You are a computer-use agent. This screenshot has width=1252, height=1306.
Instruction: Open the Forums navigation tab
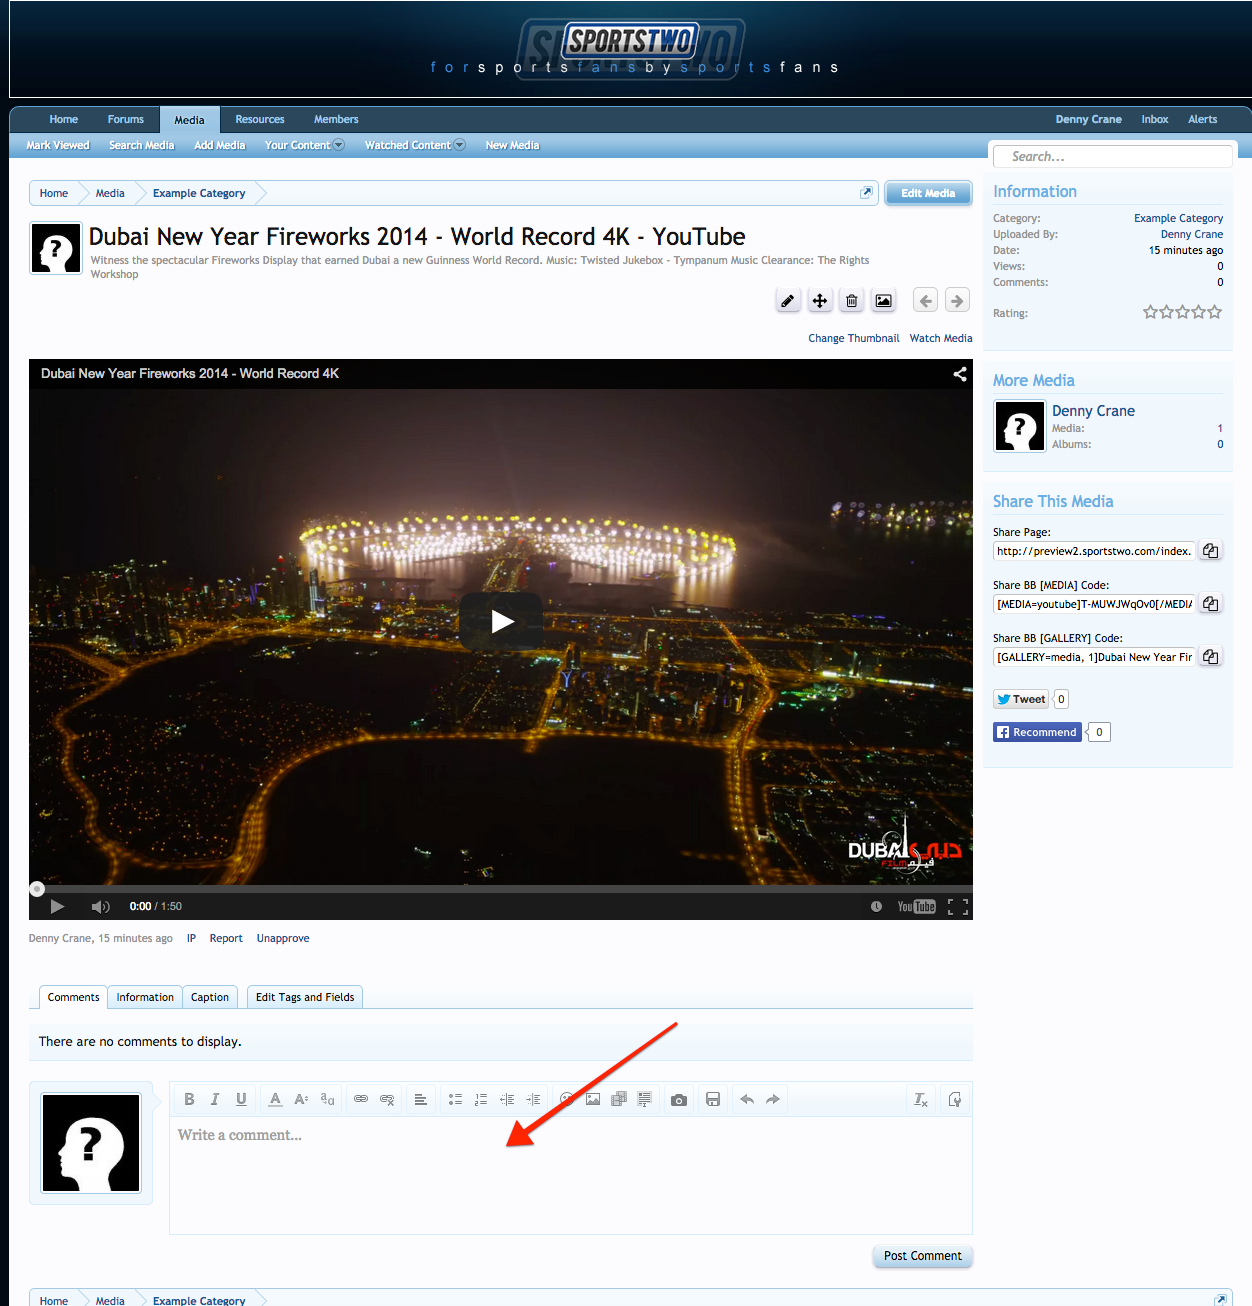tap(126, 119)
